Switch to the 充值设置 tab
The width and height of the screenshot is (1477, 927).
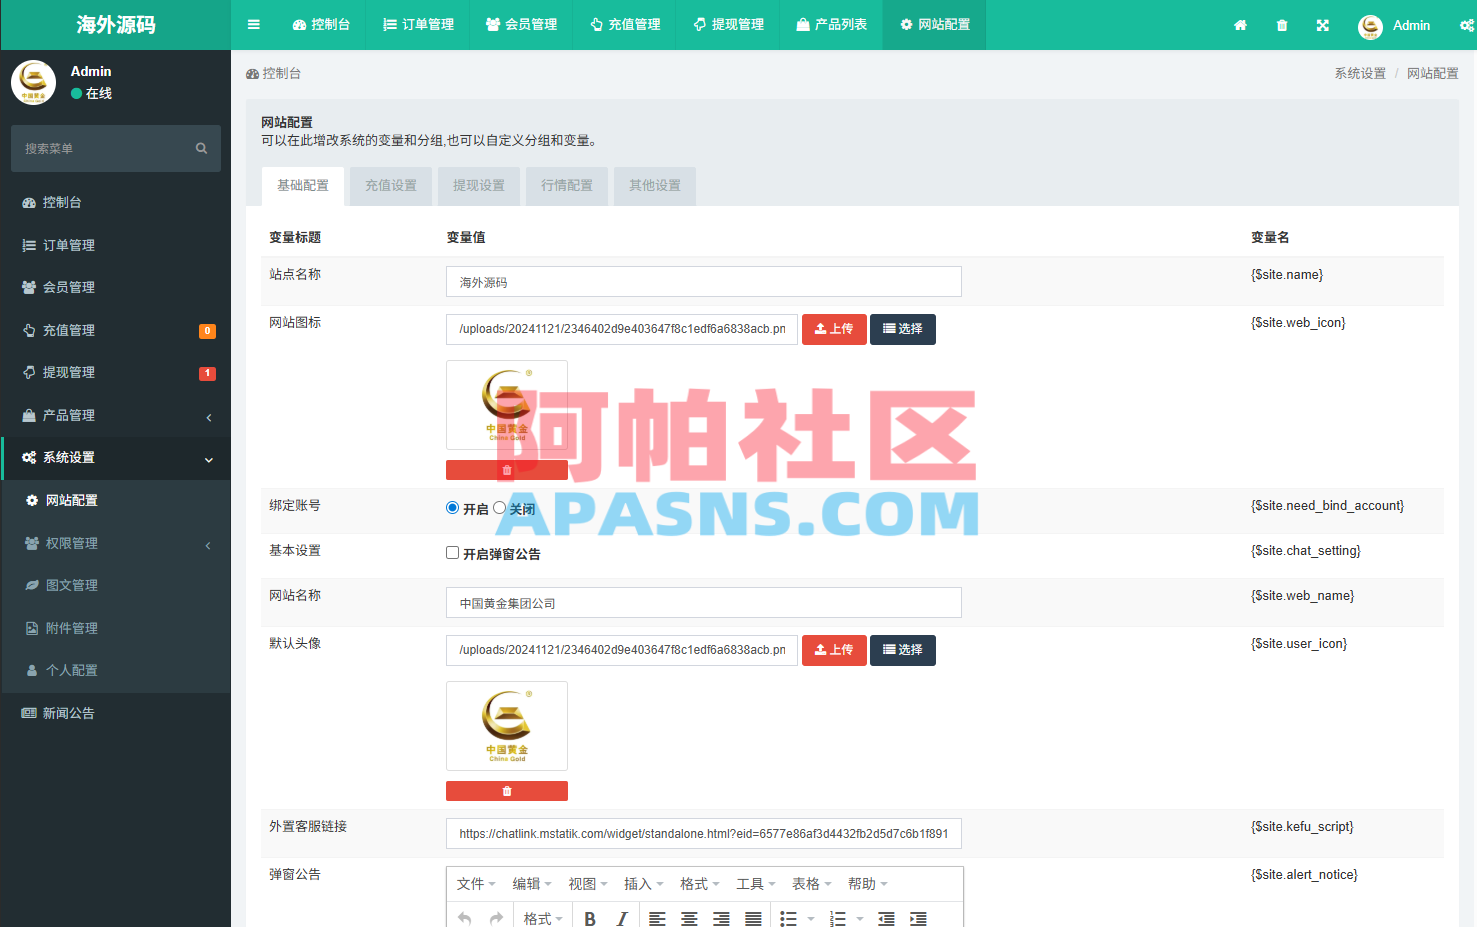[x=390, y=186]
